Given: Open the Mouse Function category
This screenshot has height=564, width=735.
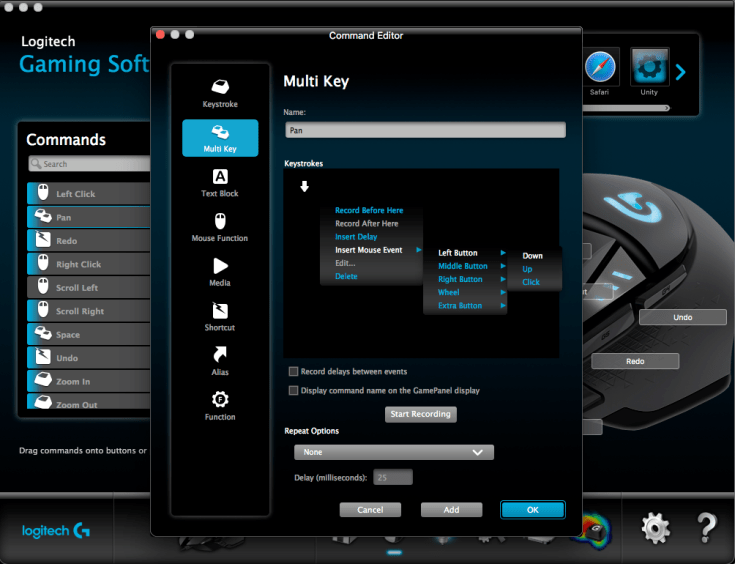Looking at the screenshot, I should tap(220, 222).
